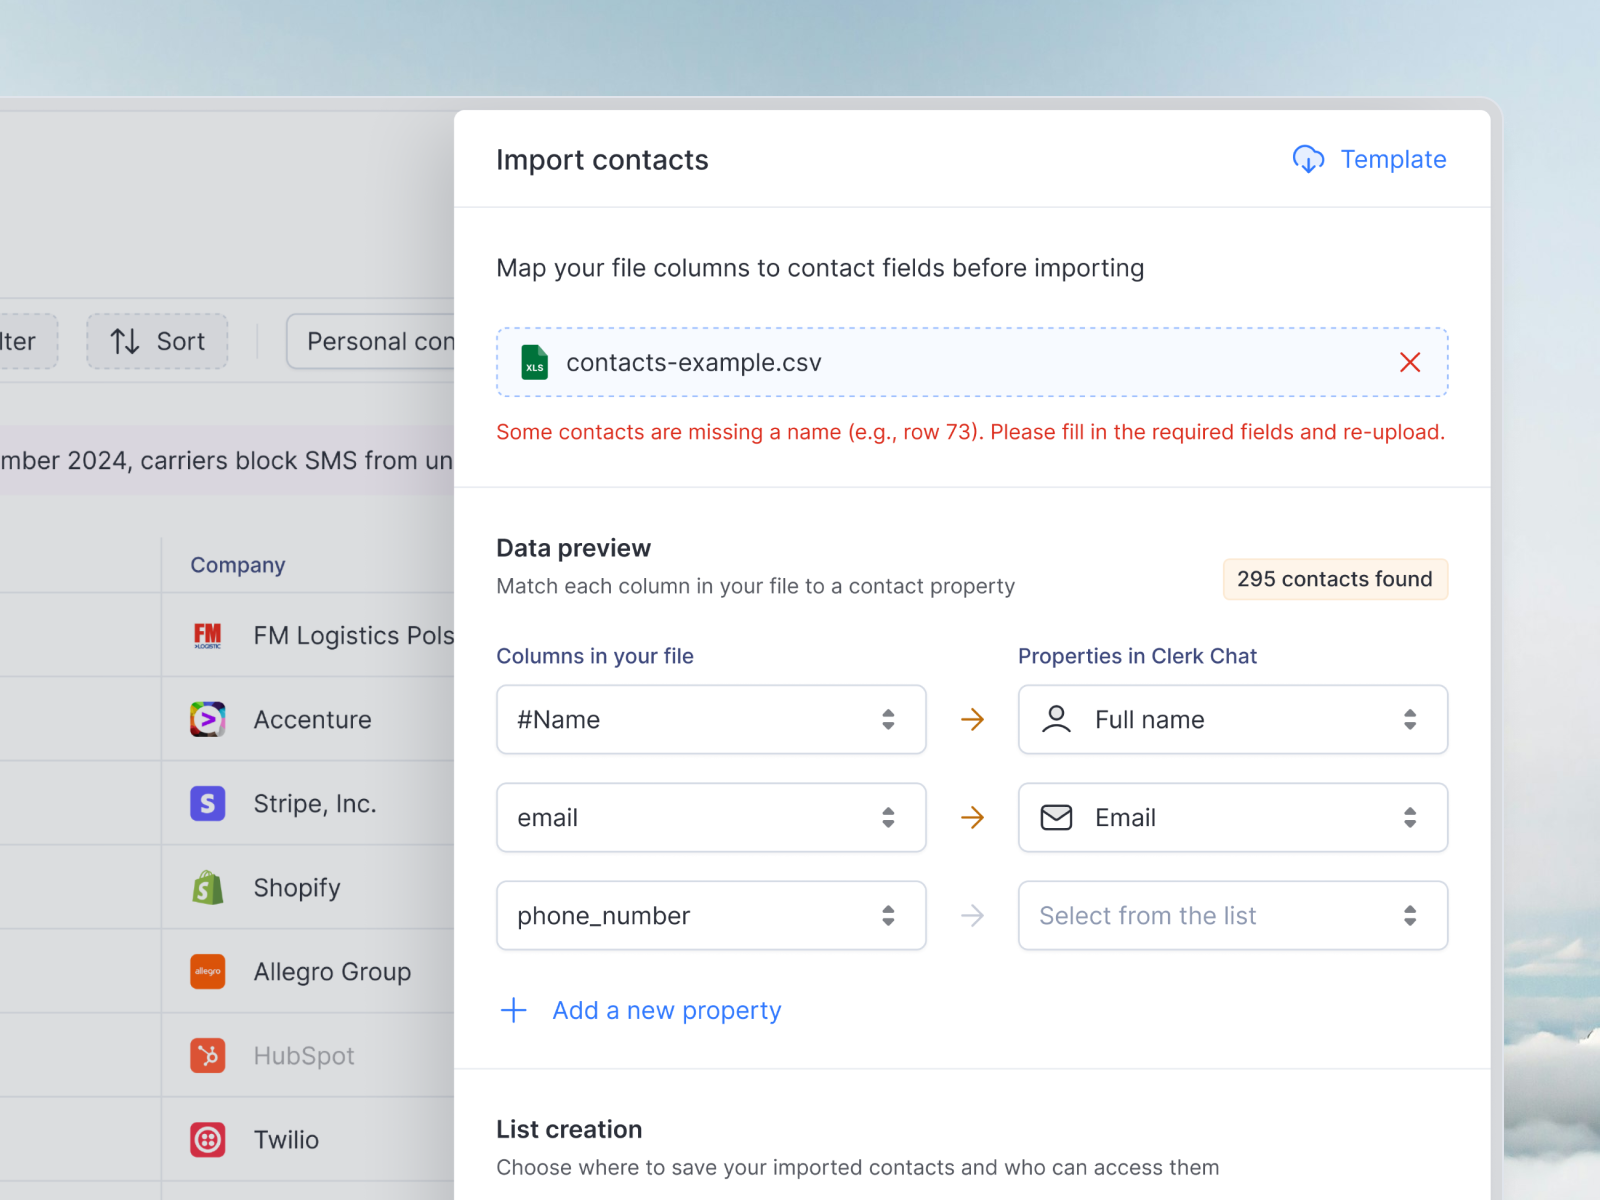Select the 'Stripe, Inc.' company name
Viewport: 1600px width, 1200px height.
coord(315,804)
